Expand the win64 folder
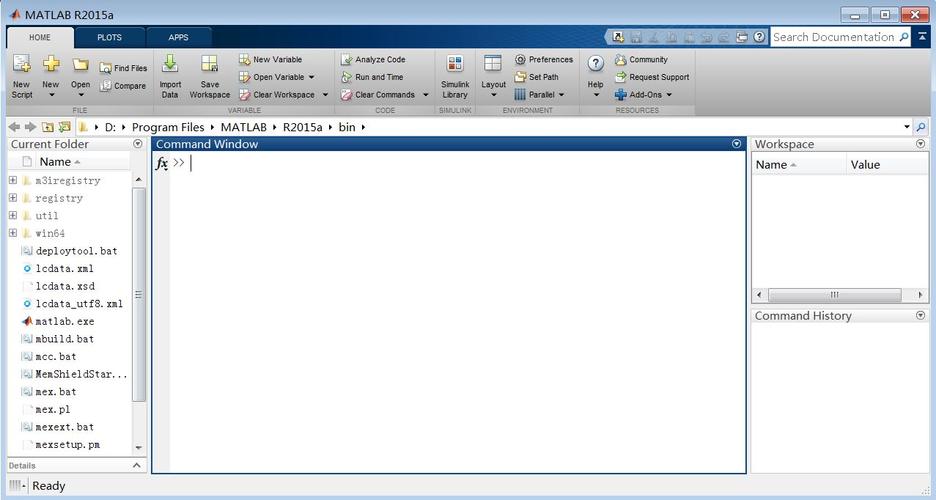 pyautogui.click(x=13, y=233)
